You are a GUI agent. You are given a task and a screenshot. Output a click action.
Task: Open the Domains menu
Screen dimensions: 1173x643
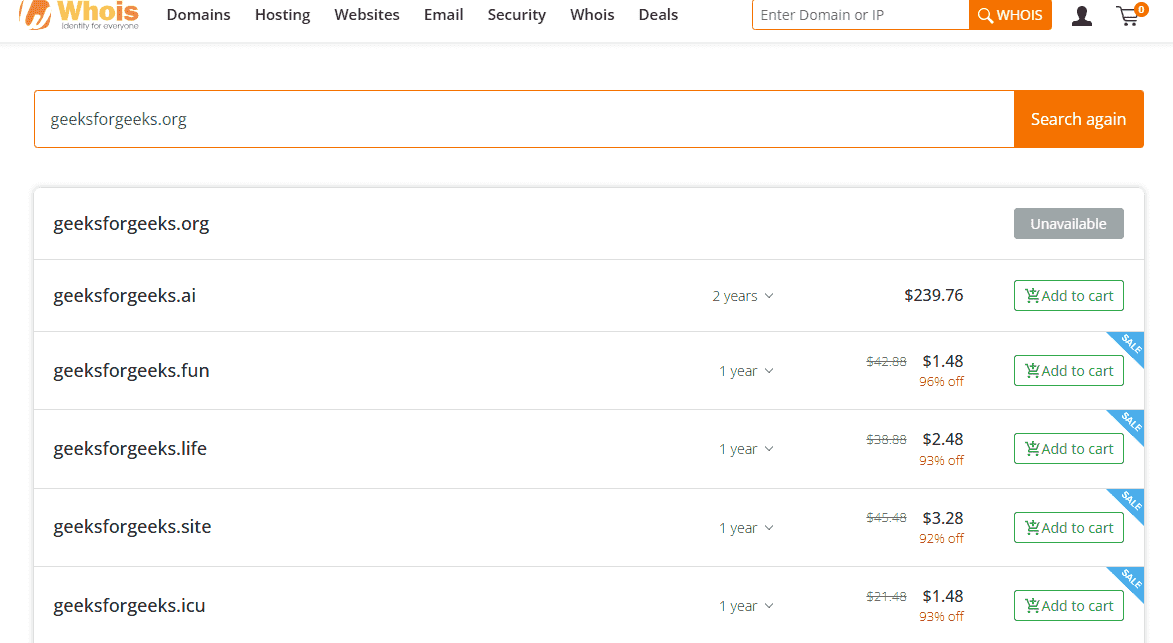[x=198, y=15]
